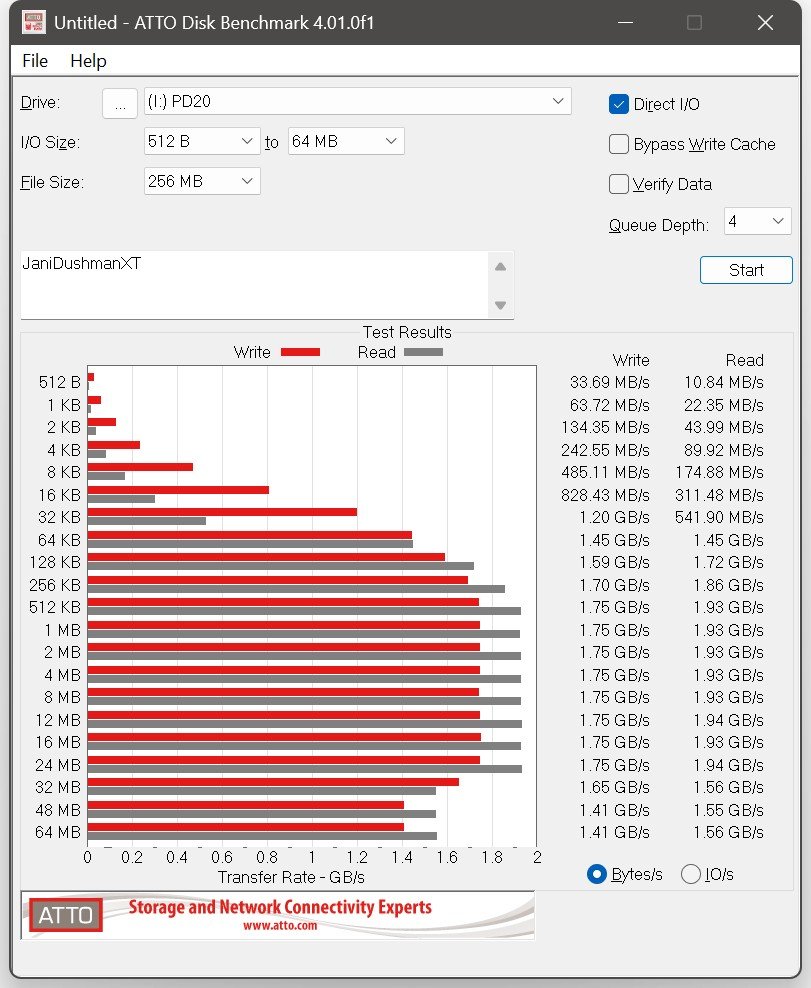Viewport: 811px width, 988px height.
Task: Expand the I/O Size minimum dropdown
Action: 202,142
